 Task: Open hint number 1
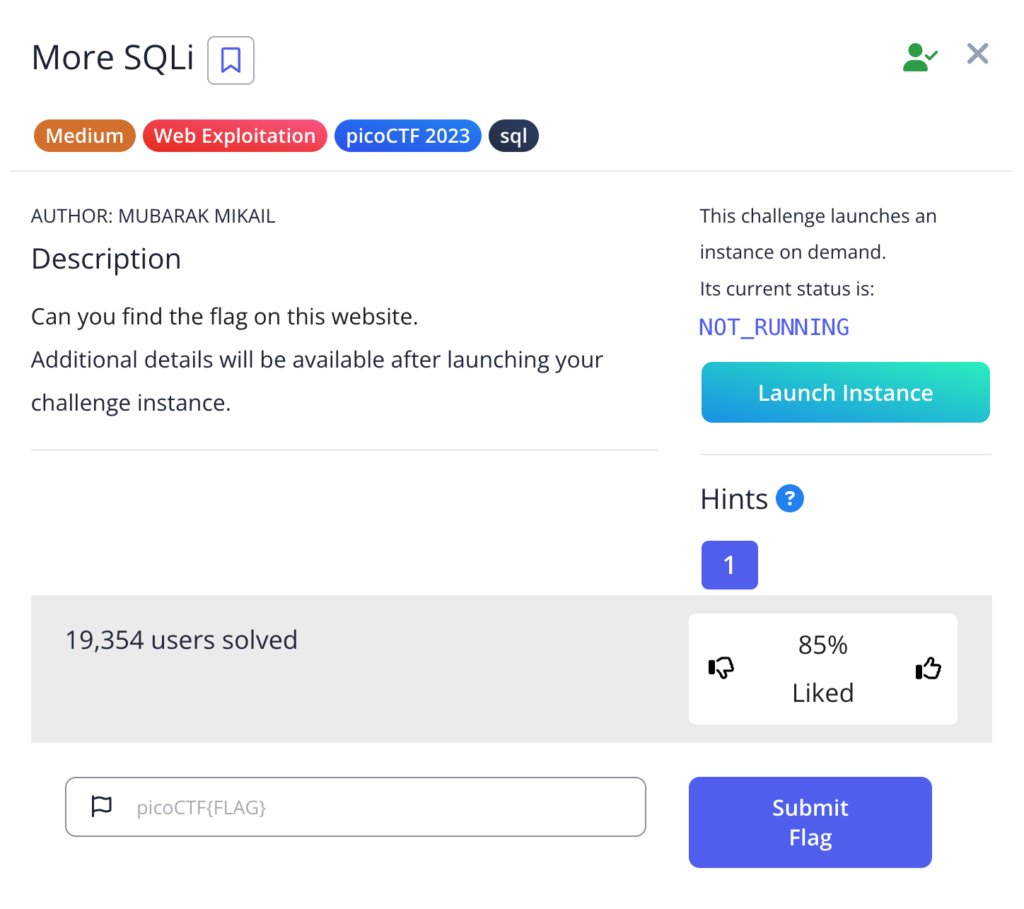click(x=729, y=564)
